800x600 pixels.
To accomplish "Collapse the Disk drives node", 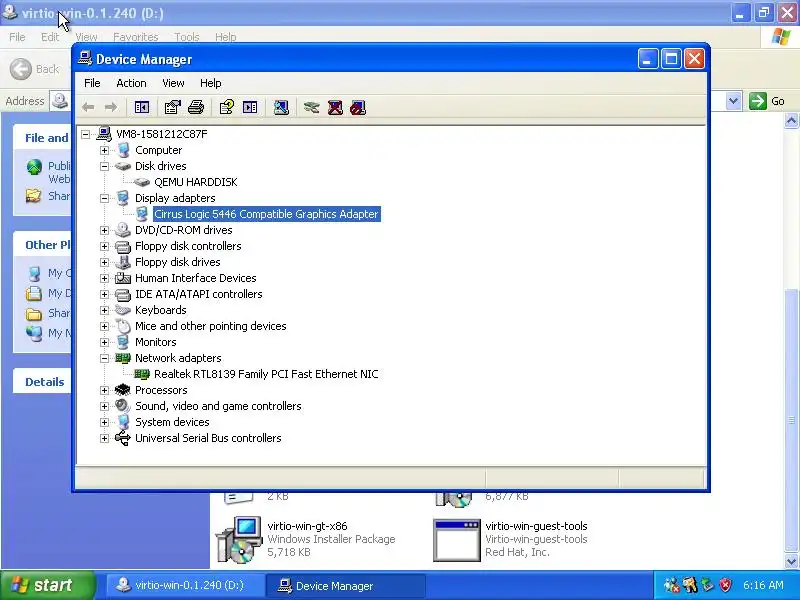I will coord(105,166).
